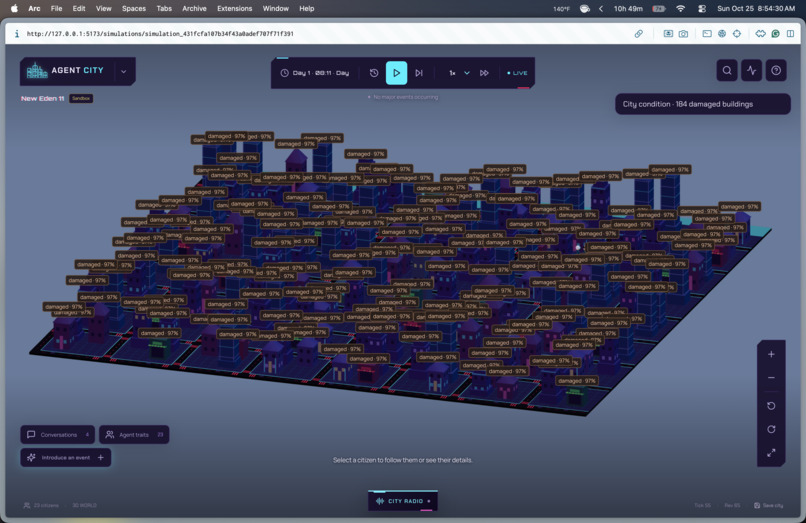Click the extension puzzle toolbar icon
Screen dimensions: 806x523
(x=760, y=34)
